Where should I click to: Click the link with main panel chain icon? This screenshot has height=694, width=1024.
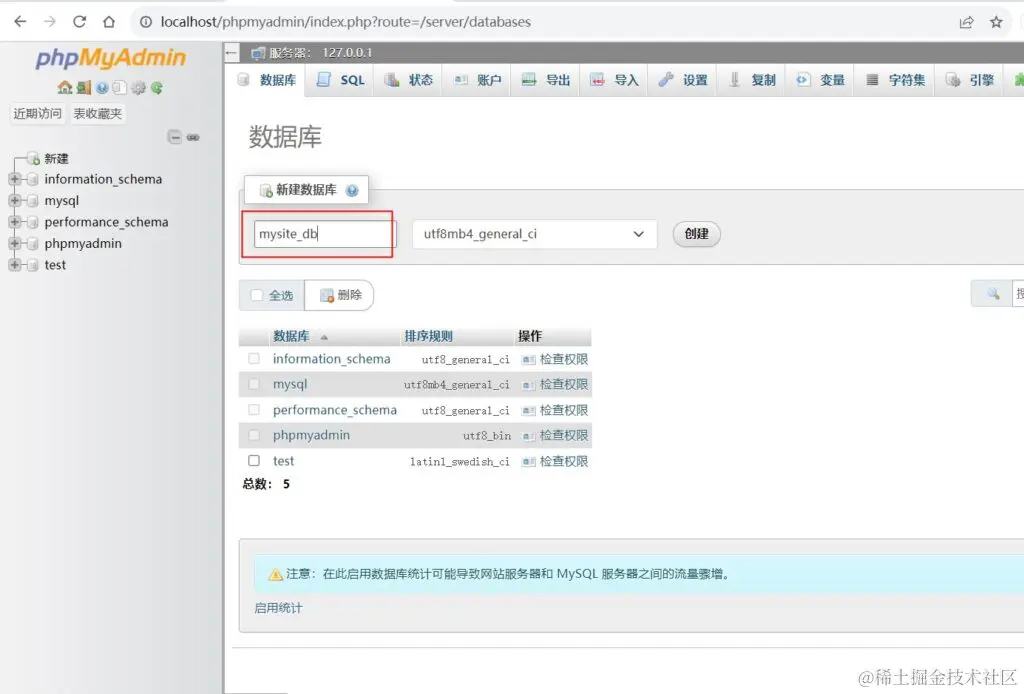point(193,137)
